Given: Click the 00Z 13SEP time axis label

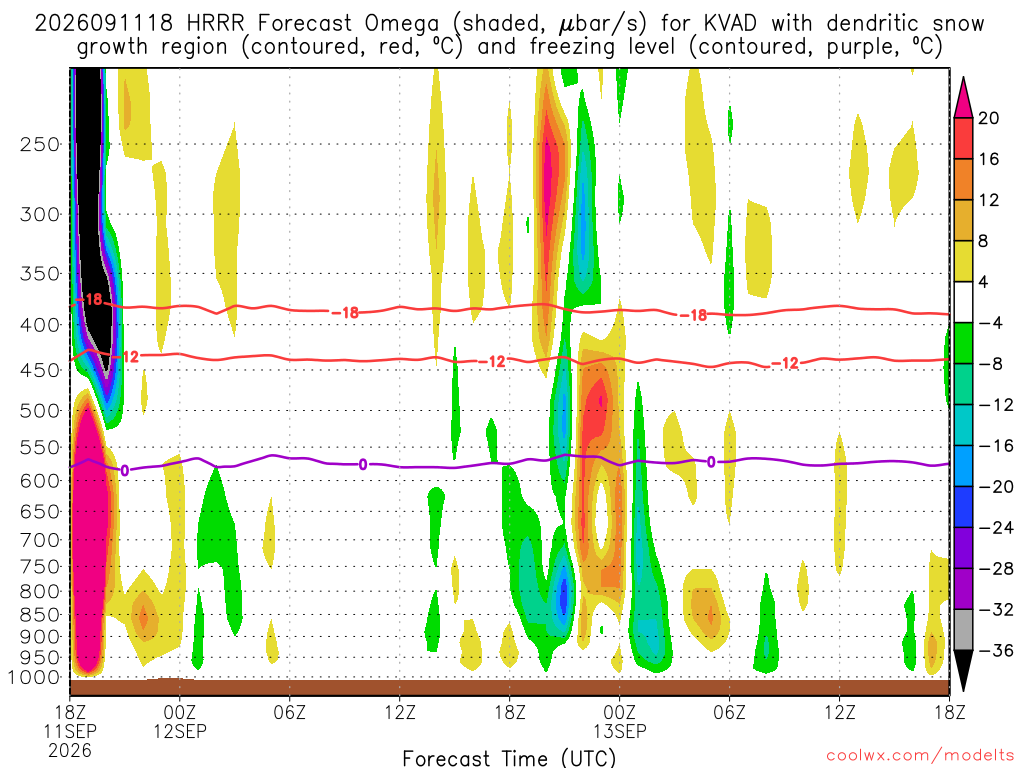Looking at the screenshot, I should click(x=620, y=721).
